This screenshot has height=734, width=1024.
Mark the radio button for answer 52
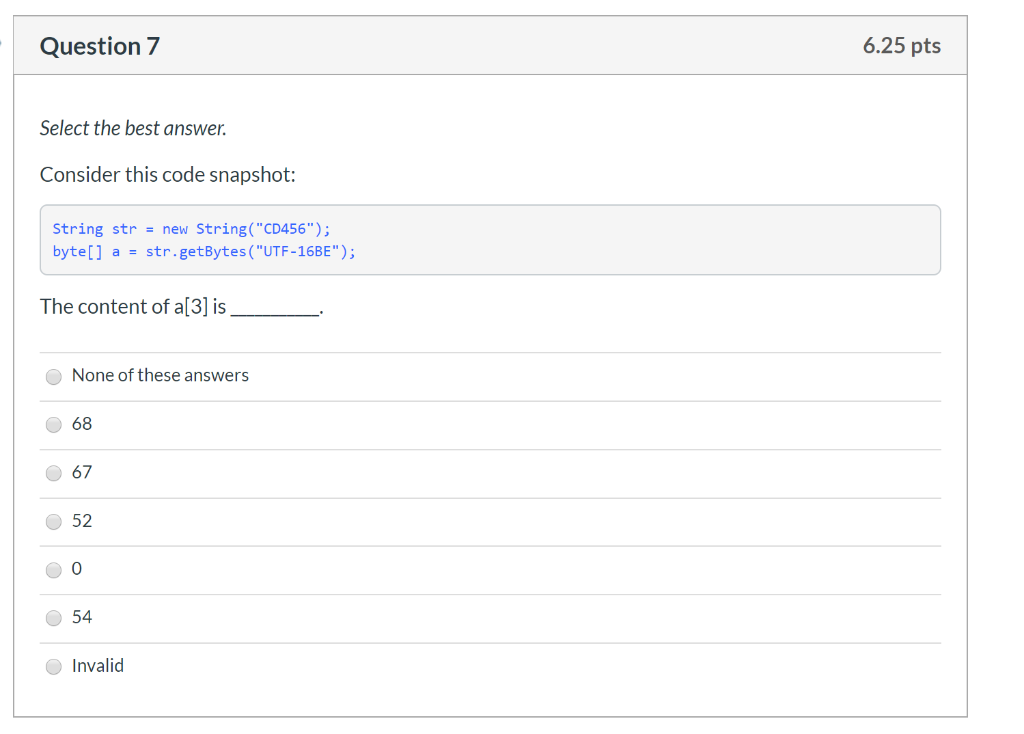pyautogui.click(x=54, y=522)
